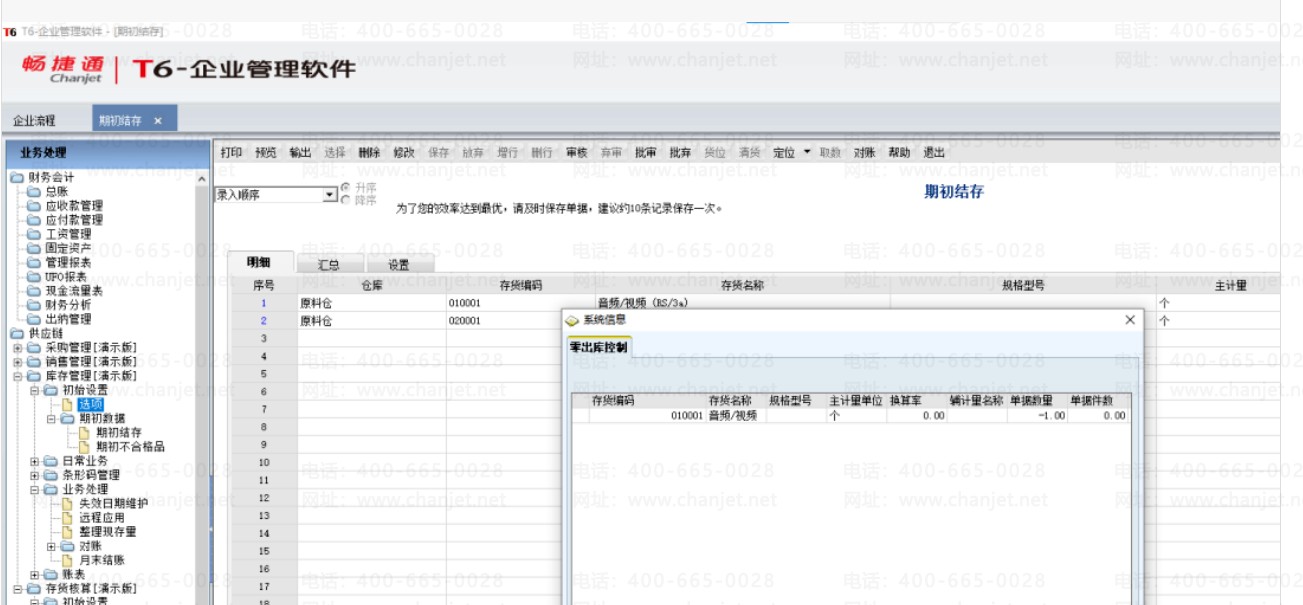The height and width of the screenshot is (605, 1303).
Task: Open 定位 dropdown arrow in toolbar
Action: pyautogui.click(x=807, y=153)
